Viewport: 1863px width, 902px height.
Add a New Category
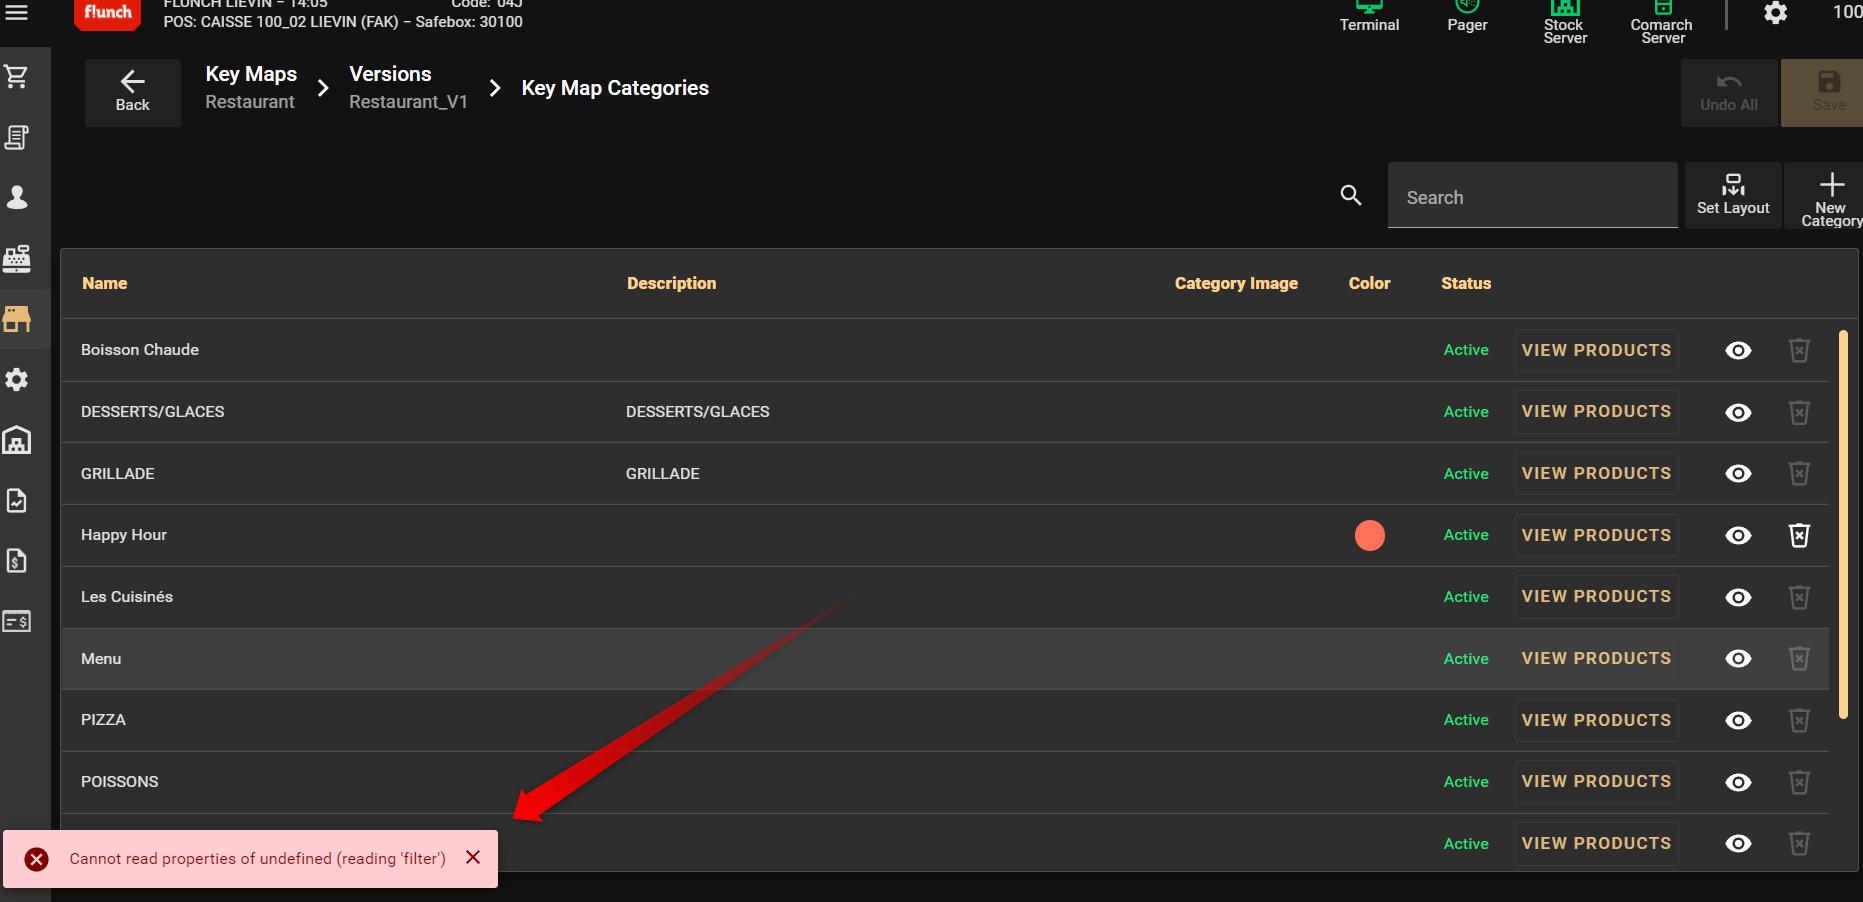pos(1830,196)
